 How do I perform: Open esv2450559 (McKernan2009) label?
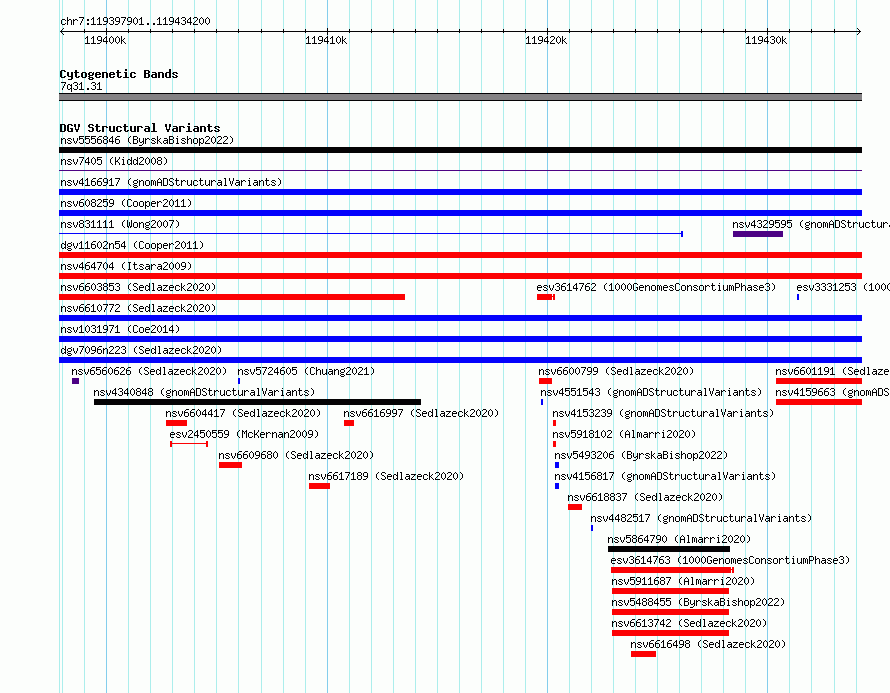(244, 434)
